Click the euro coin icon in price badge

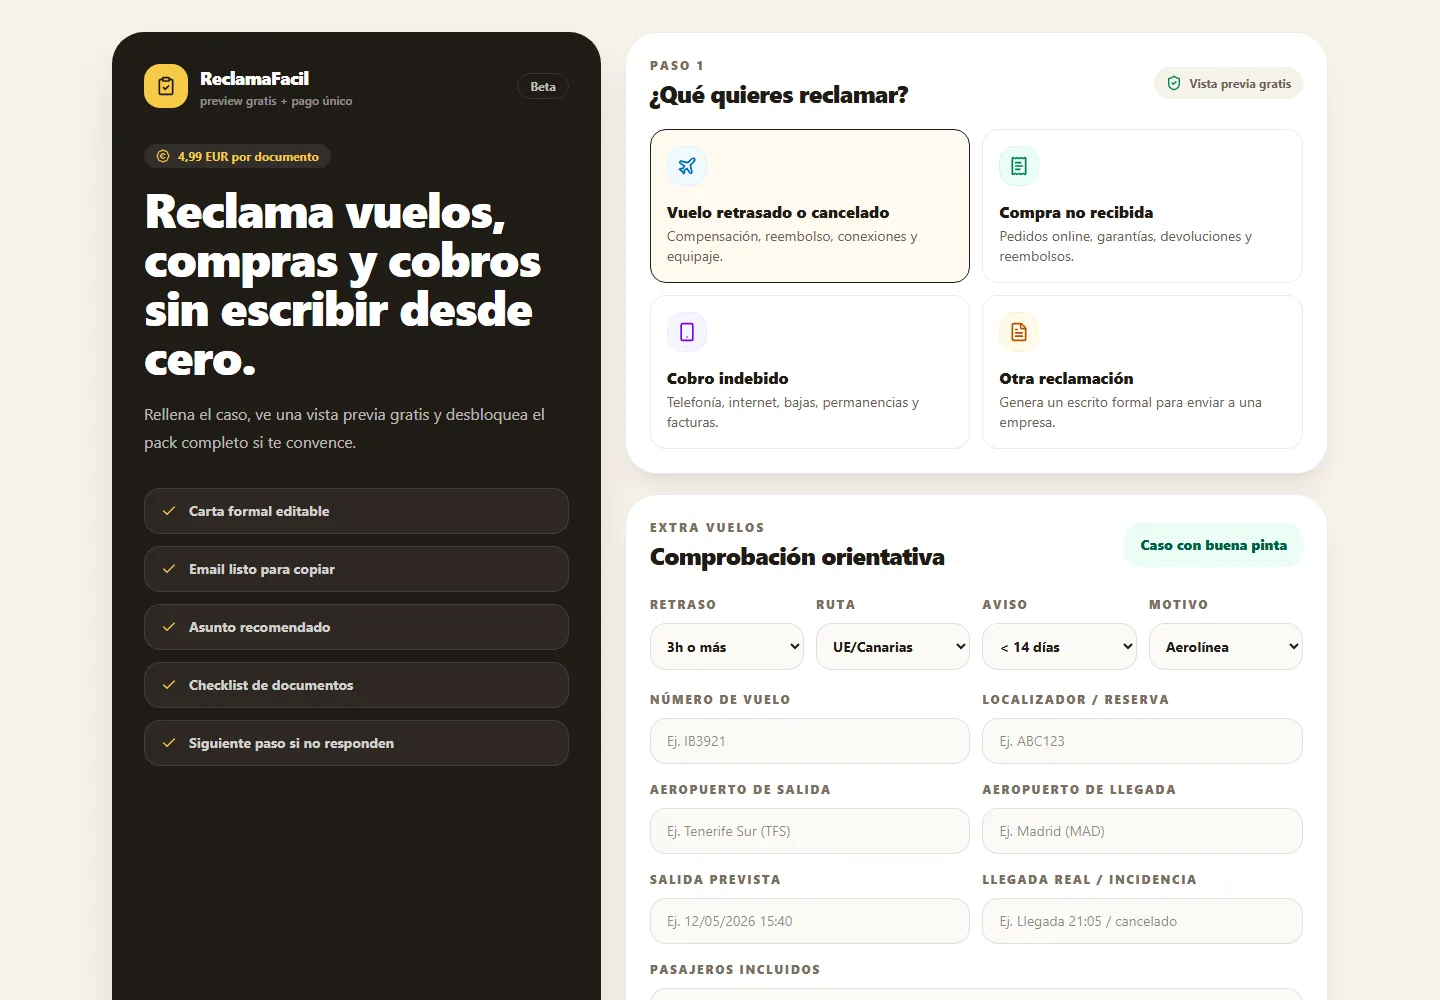163,156
